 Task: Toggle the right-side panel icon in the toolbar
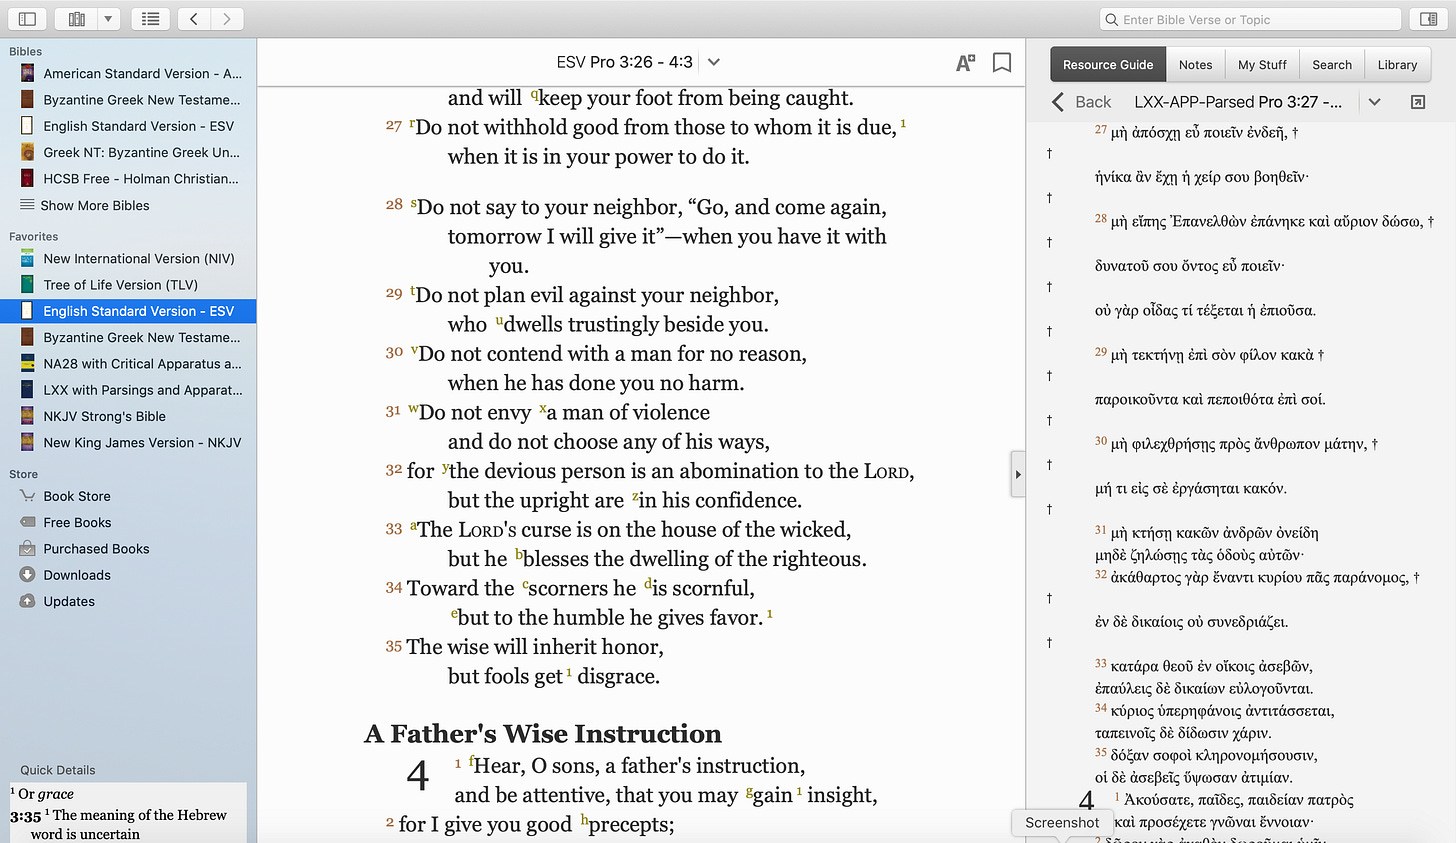tap(1429, 19)
